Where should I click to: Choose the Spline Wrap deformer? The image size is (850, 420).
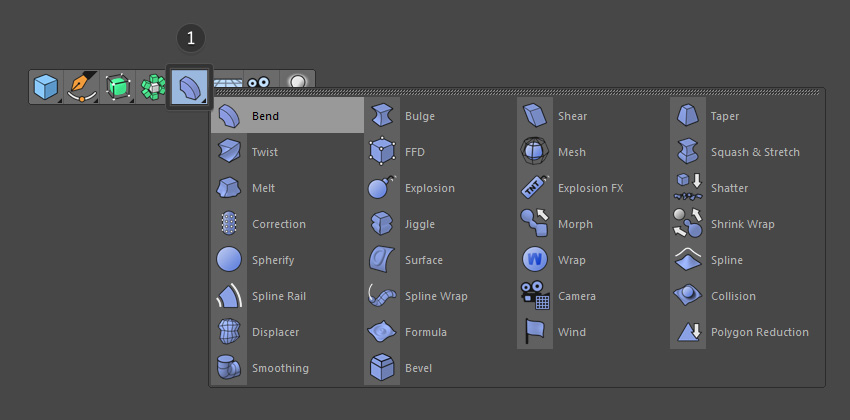coord(435,296)
